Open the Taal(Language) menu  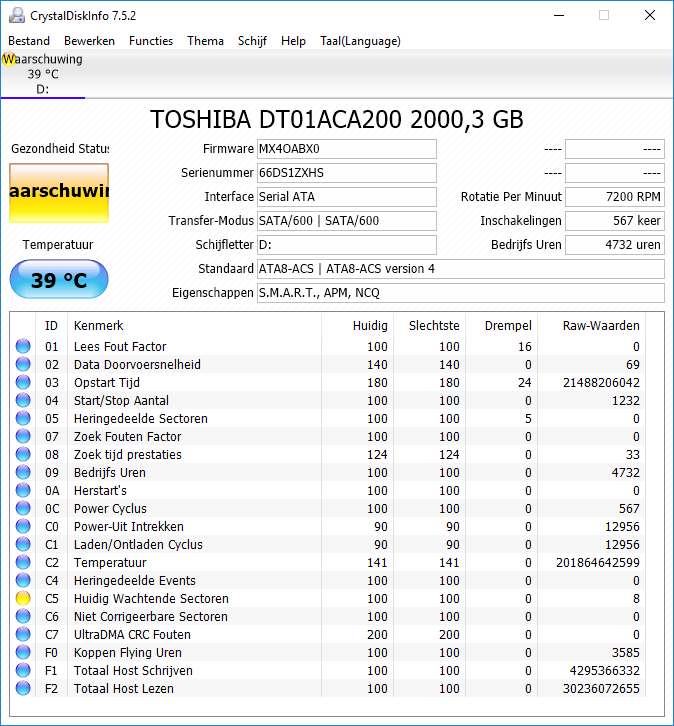click(360, 41)
